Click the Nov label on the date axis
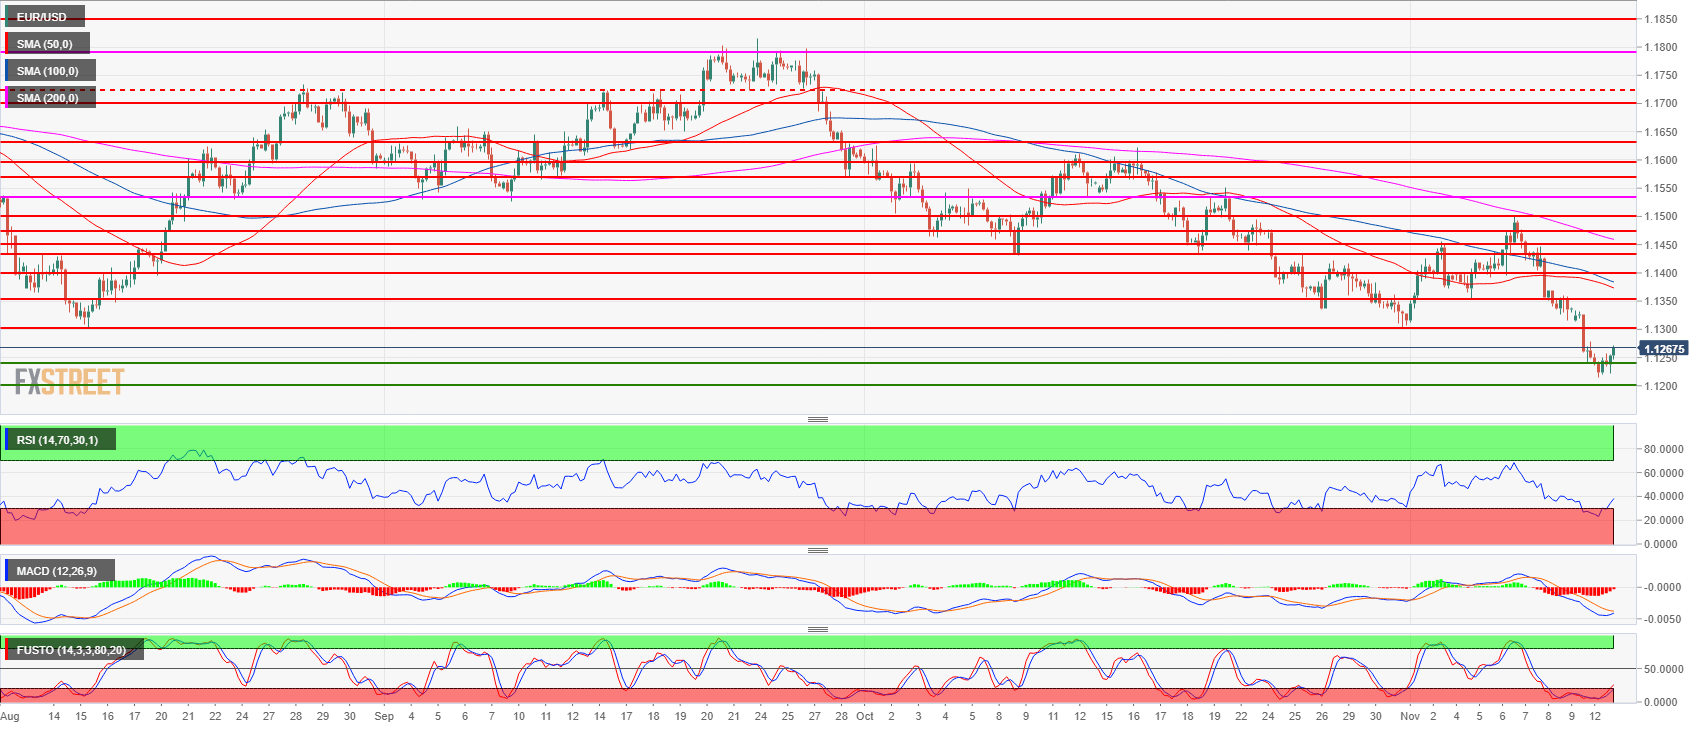The height and width of the screenshot is (729, 1707). click(1410, 716)
